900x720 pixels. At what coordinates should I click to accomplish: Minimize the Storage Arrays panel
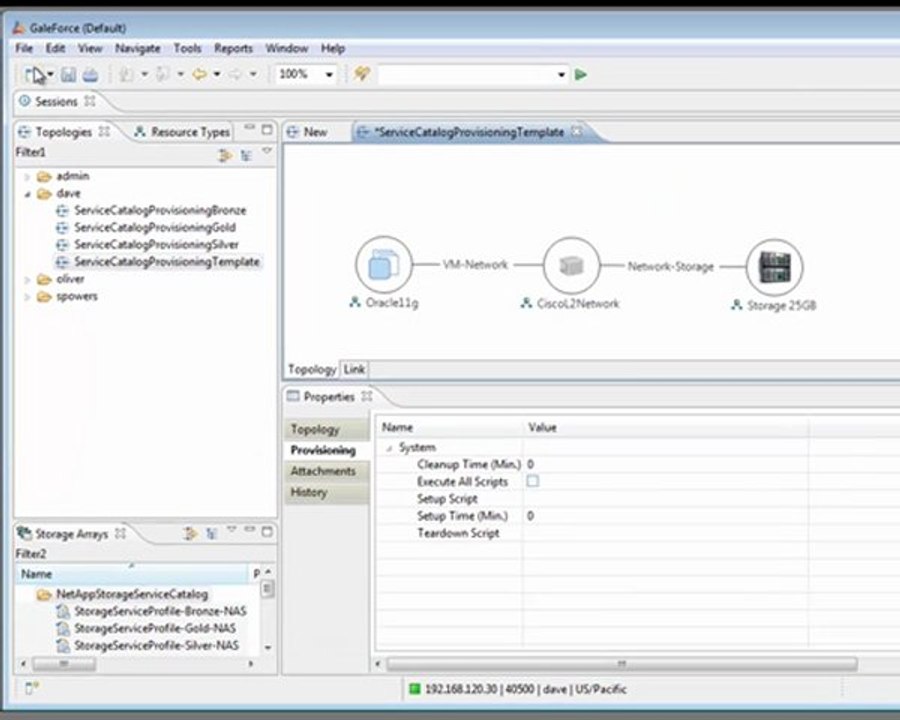pos(249,529)
